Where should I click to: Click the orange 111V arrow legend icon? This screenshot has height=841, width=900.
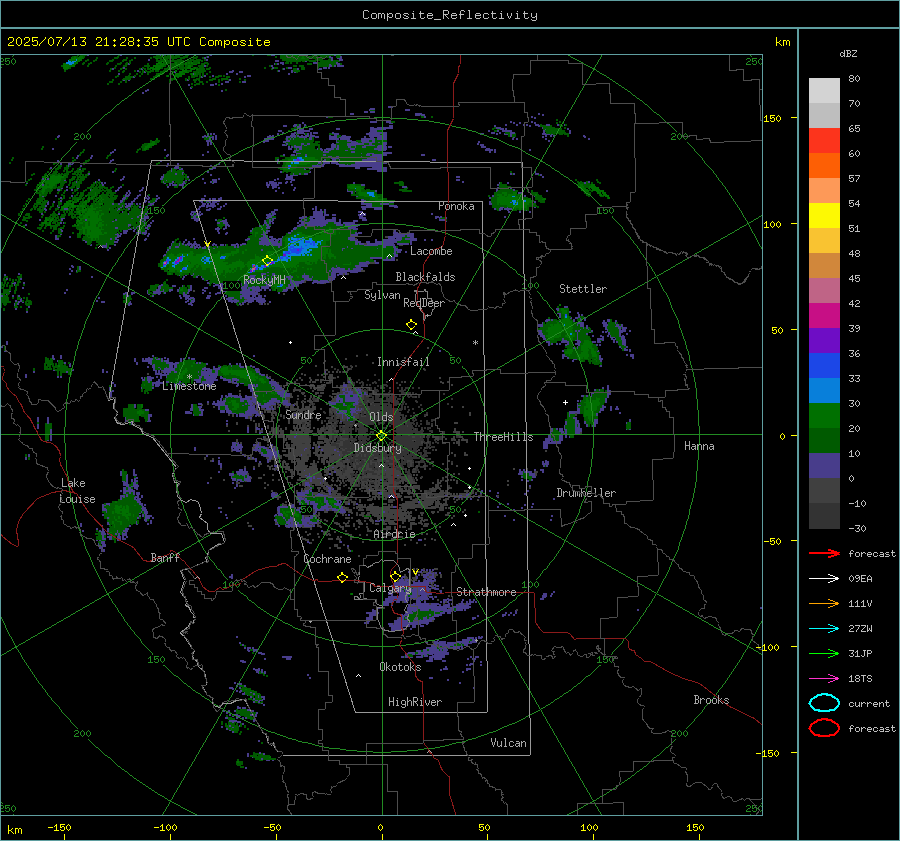coord(824,603)
